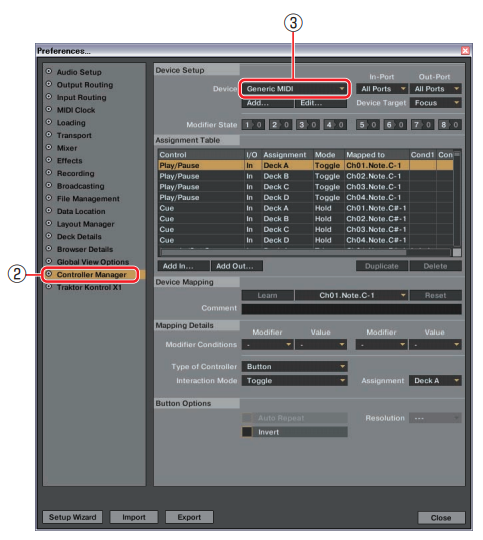Screen dimensions: 483x540
Task: Open the Recording settings page
Action: 75,173
